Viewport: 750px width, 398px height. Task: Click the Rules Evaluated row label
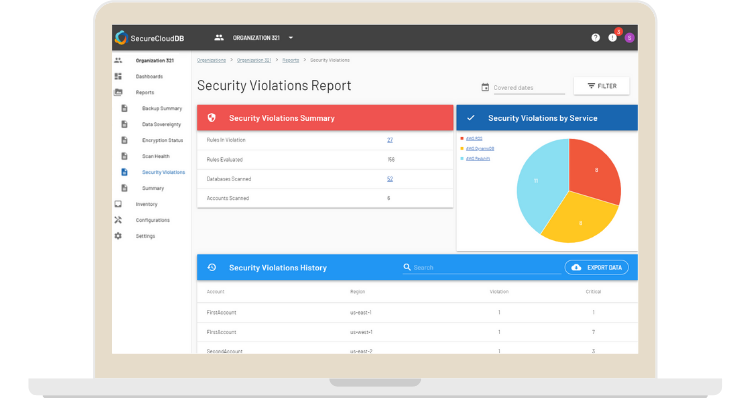[225, 159]
